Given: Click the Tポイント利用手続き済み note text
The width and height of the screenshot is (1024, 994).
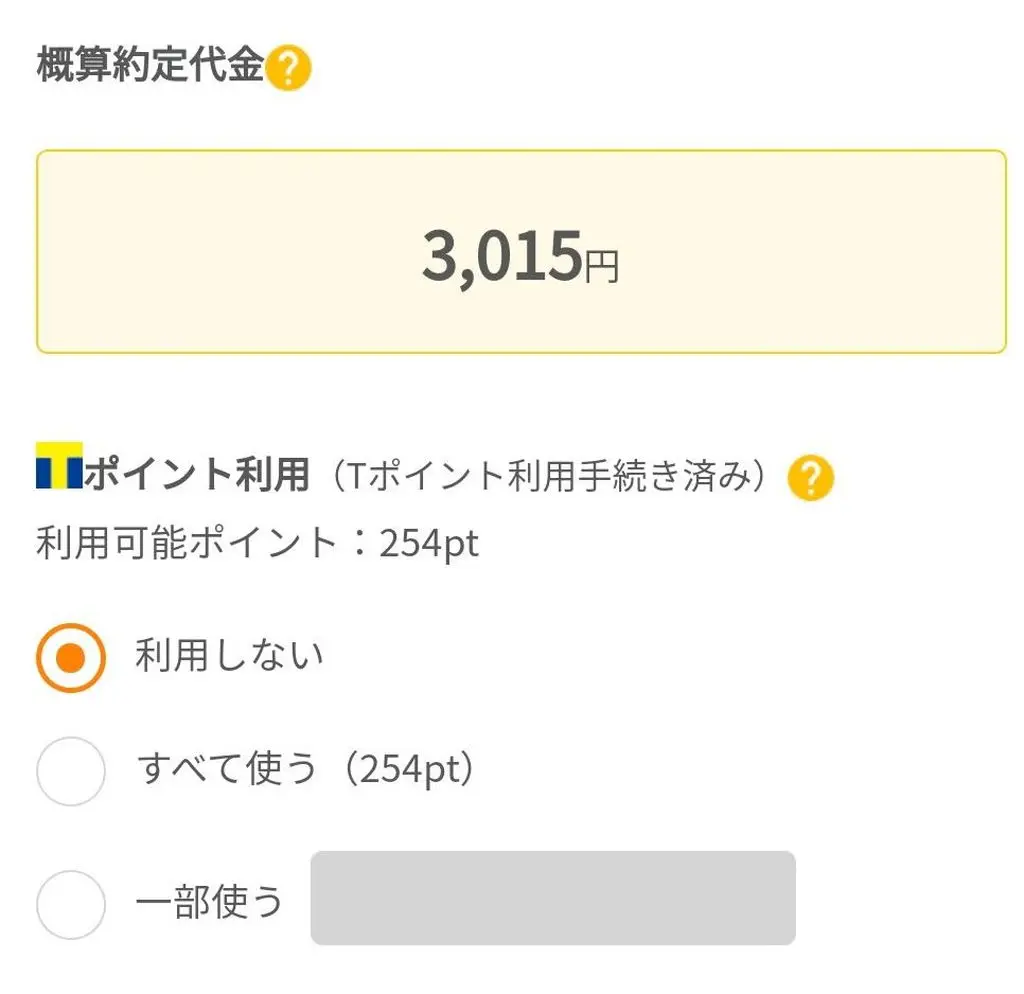Looking at the screenshot, I should tap(549, 475).
